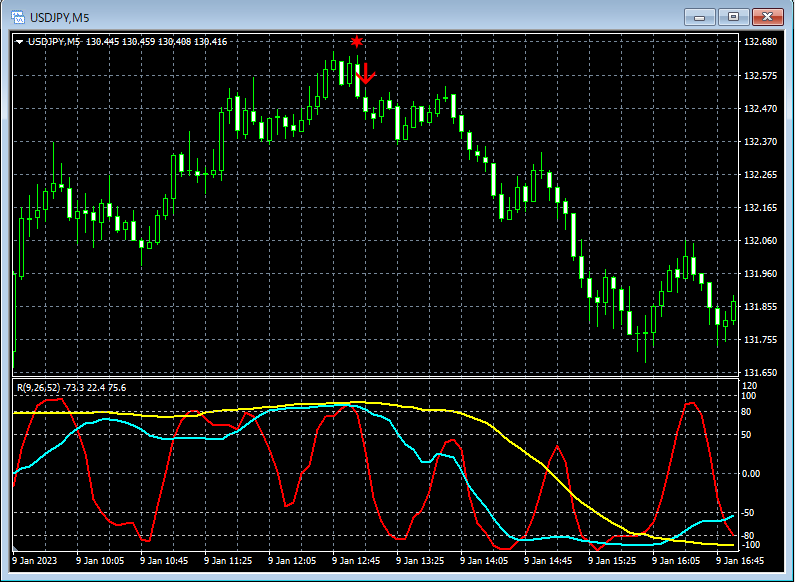
Task: Click the red down arrow sell signal
Action: 365,74
